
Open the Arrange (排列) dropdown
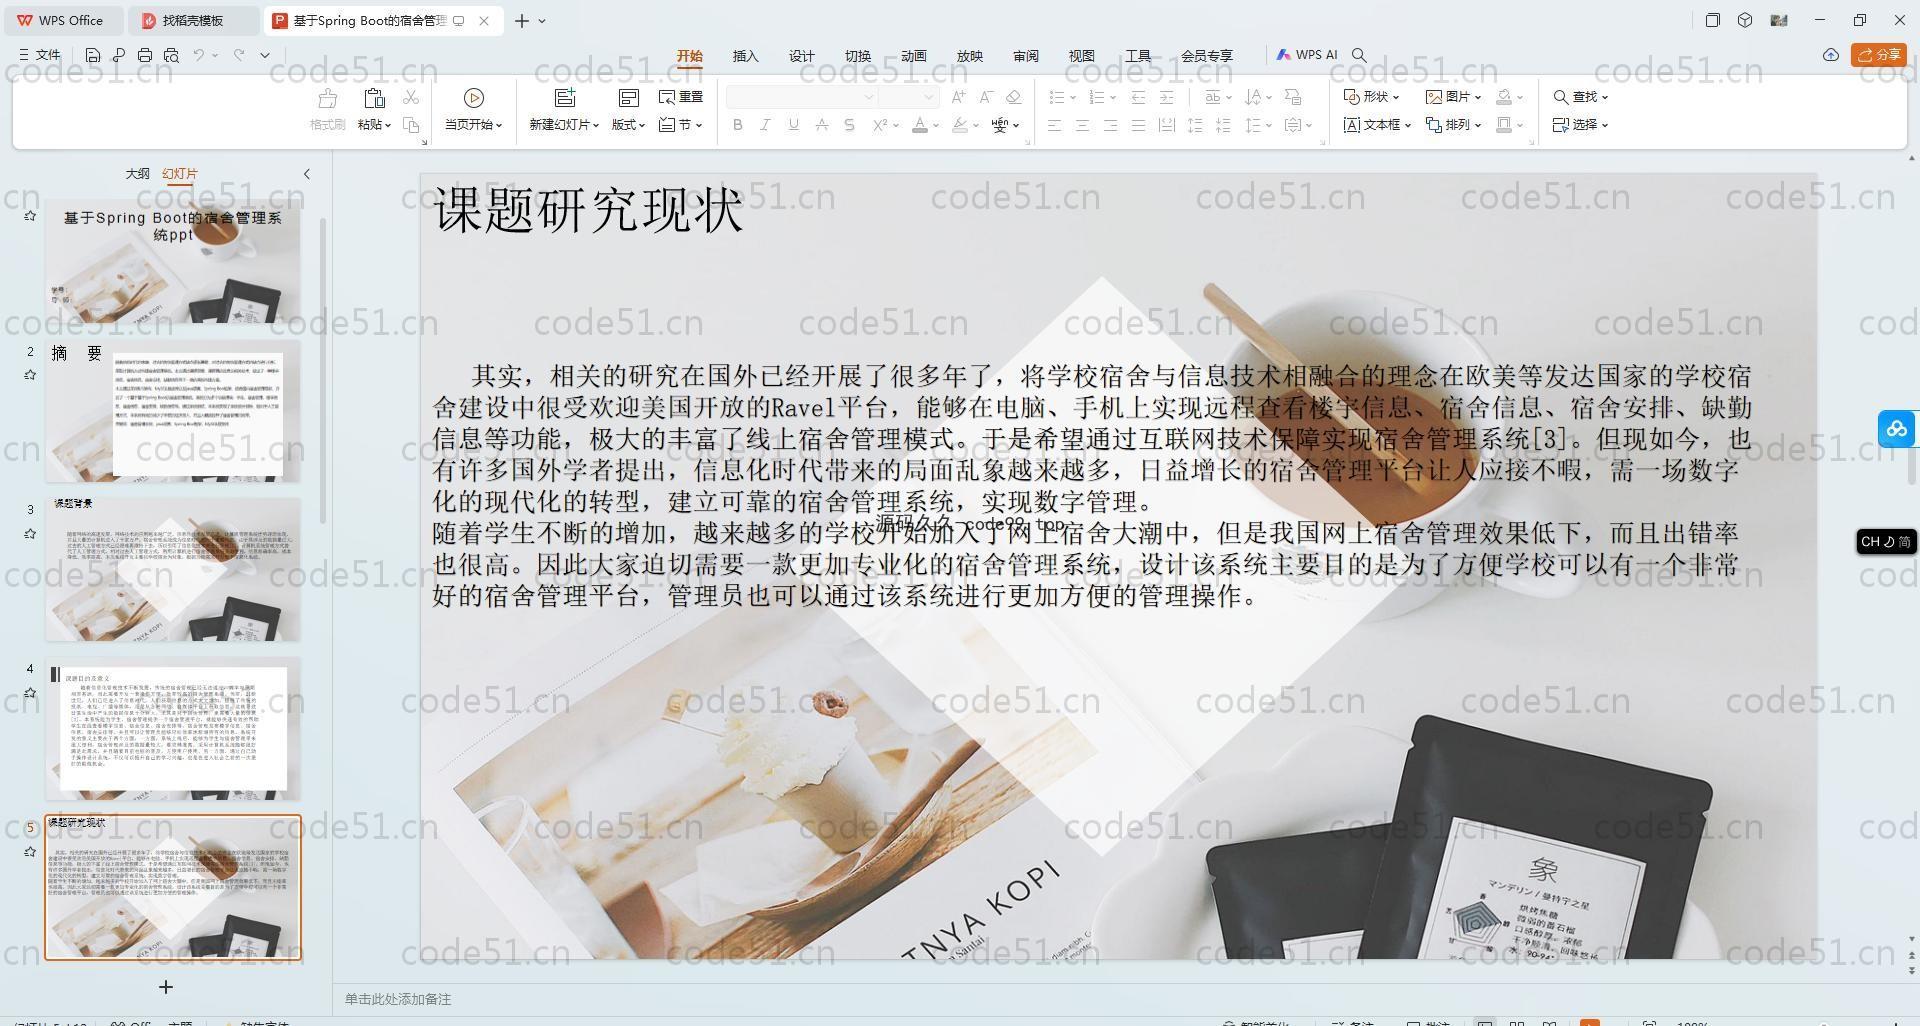point(1453,125)
